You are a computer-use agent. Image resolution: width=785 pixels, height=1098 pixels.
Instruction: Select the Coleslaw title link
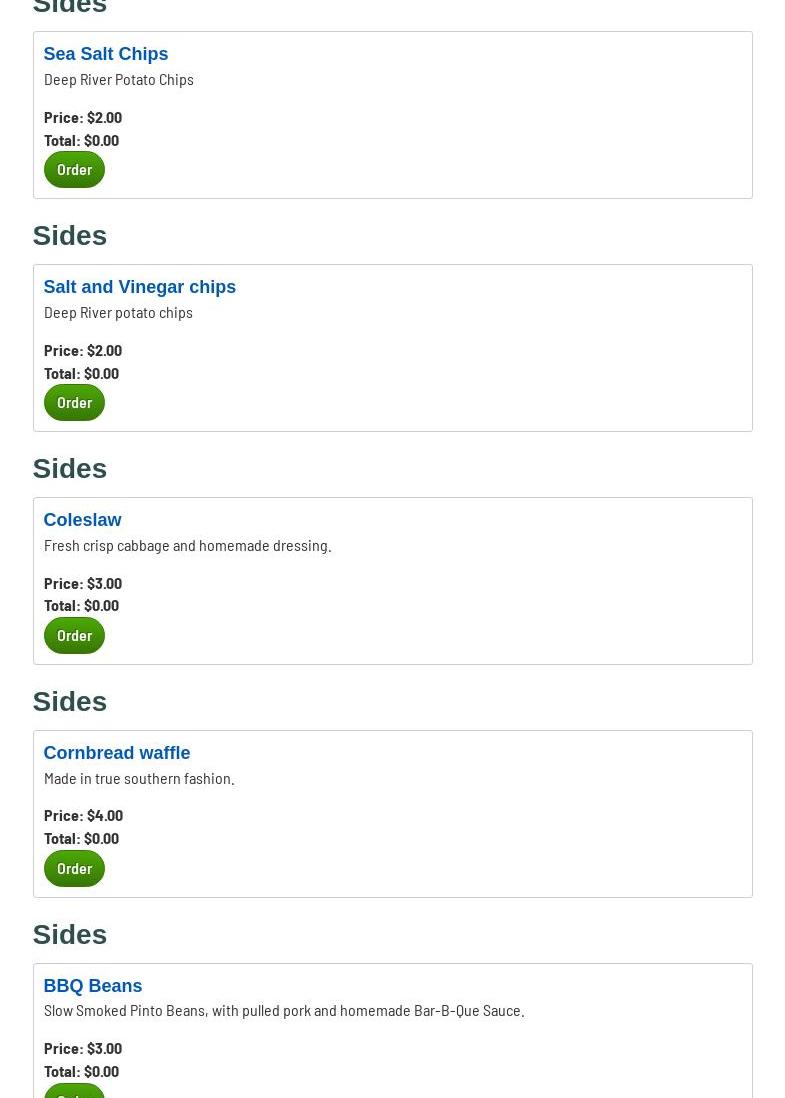click(82, 520)
